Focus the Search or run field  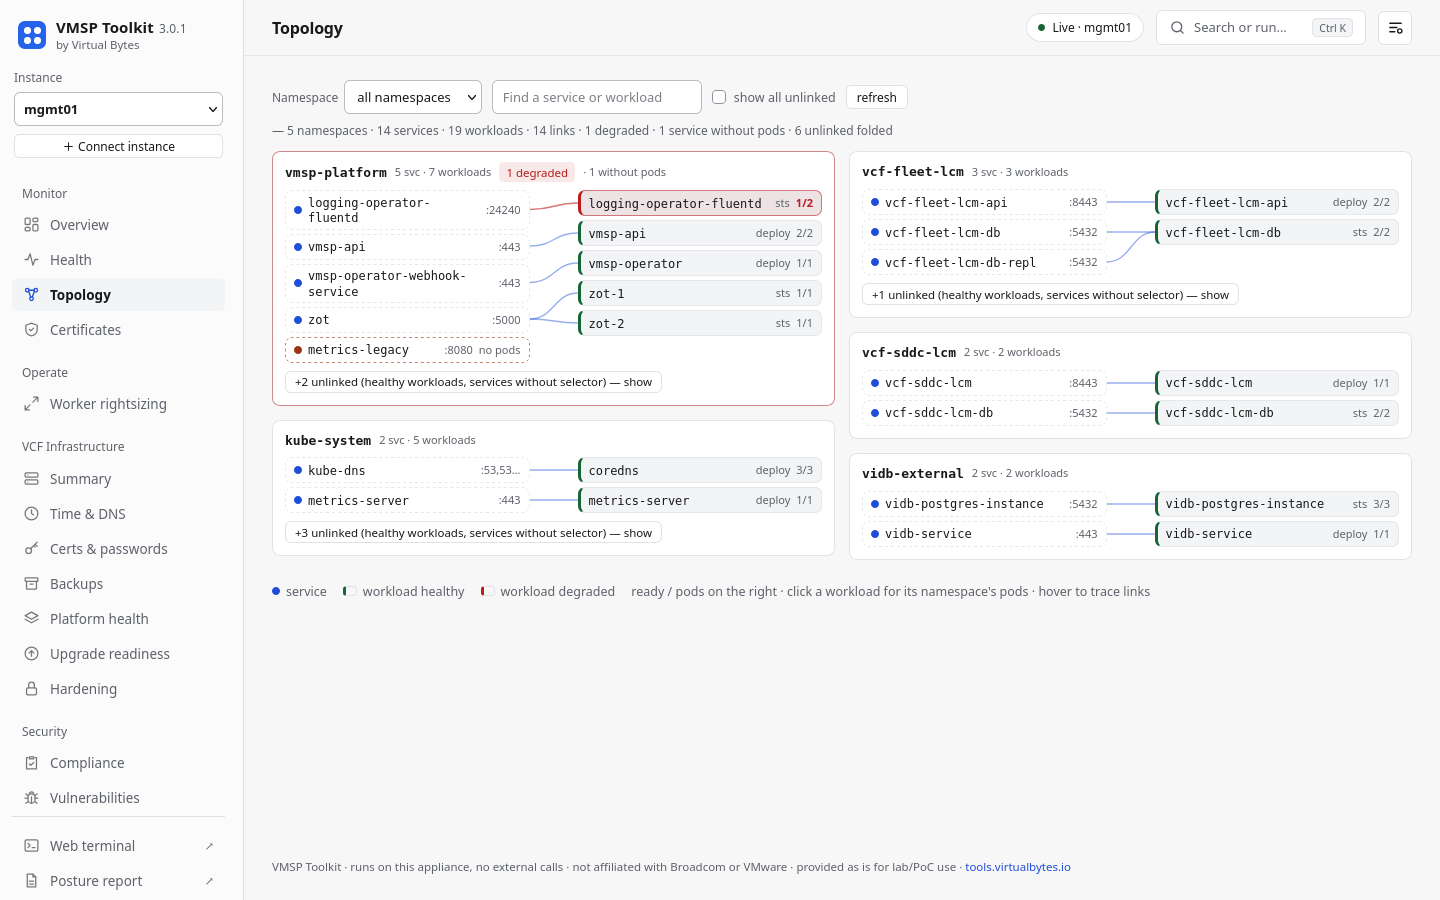[x=1261, y=28]
